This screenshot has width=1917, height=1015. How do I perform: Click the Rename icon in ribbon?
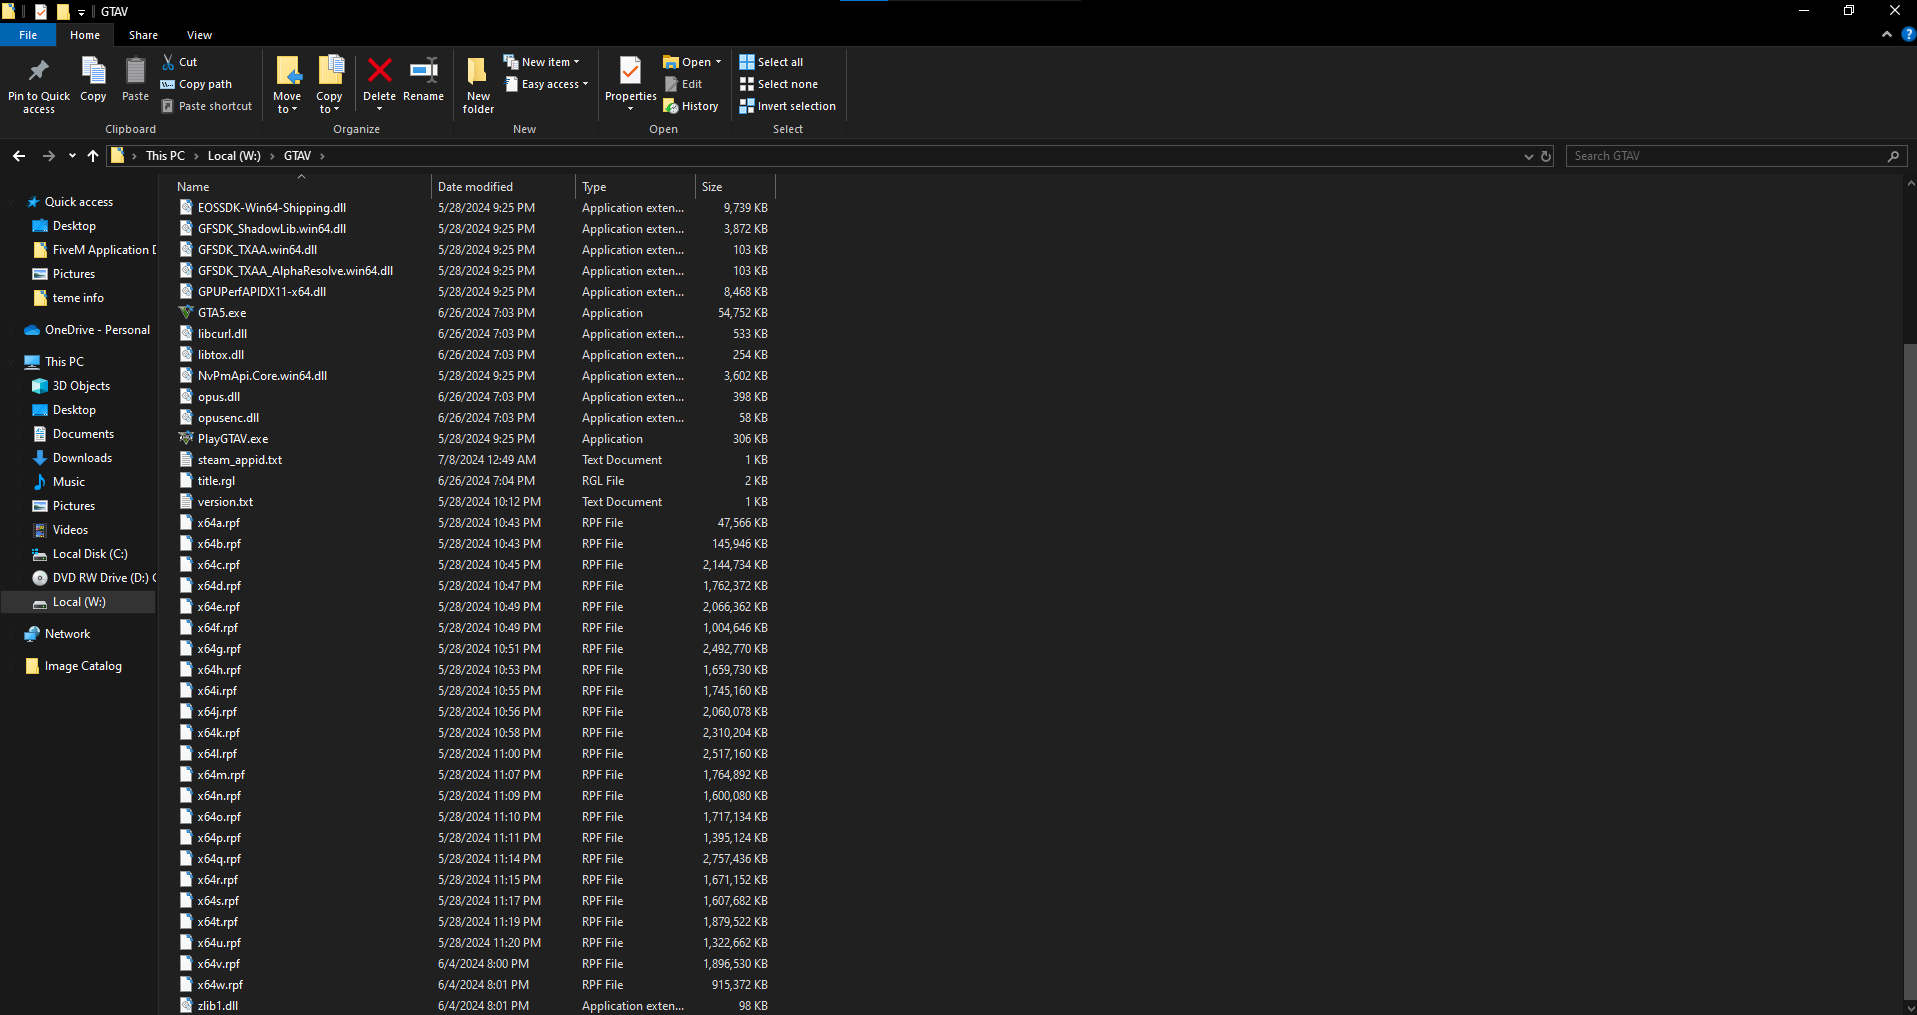click(423, 72)
